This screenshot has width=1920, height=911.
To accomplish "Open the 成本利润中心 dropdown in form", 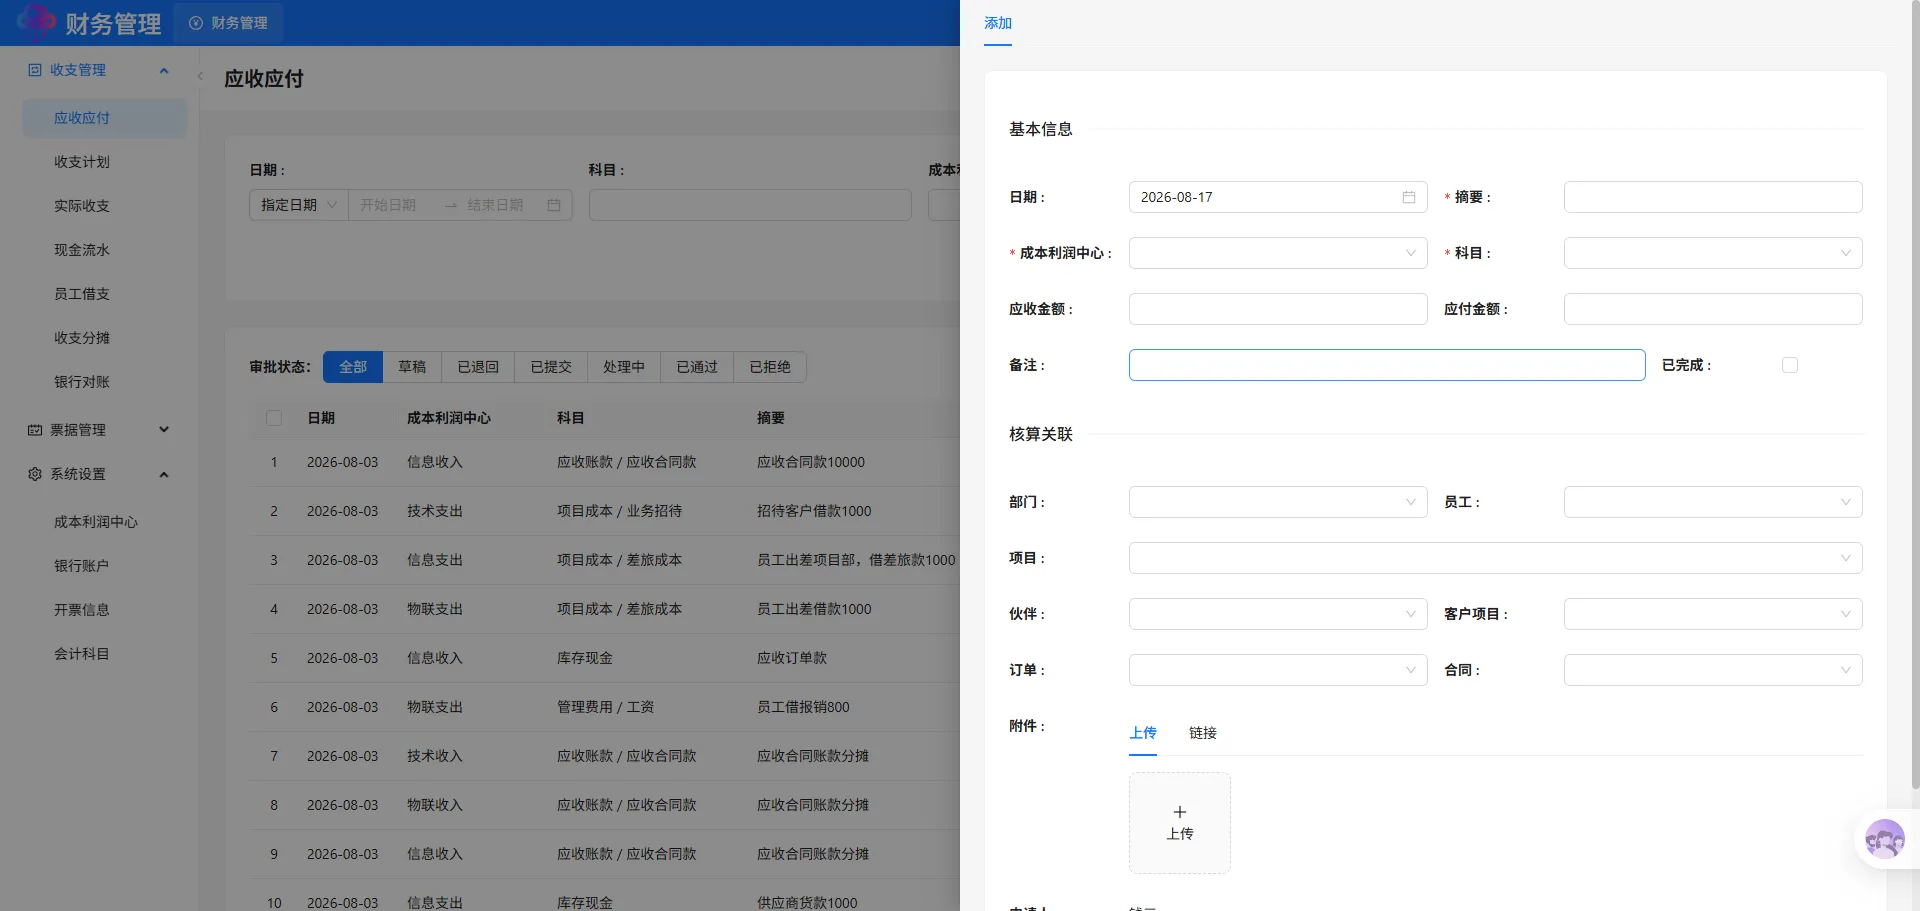I will click(x=1278, y=253).
